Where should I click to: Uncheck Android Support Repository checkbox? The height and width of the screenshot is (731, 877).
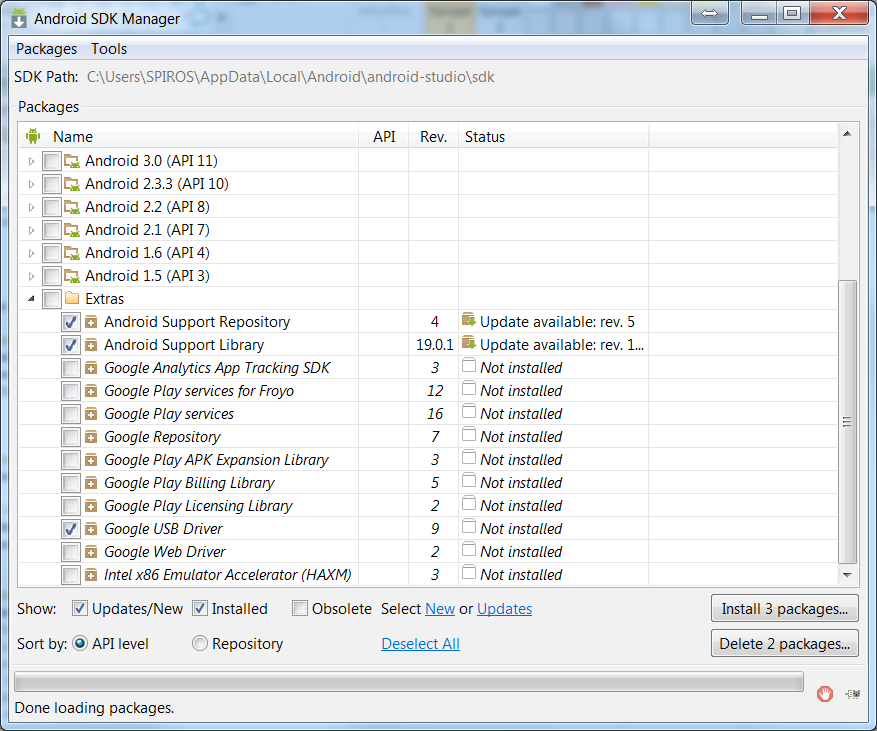click(70, 322)
